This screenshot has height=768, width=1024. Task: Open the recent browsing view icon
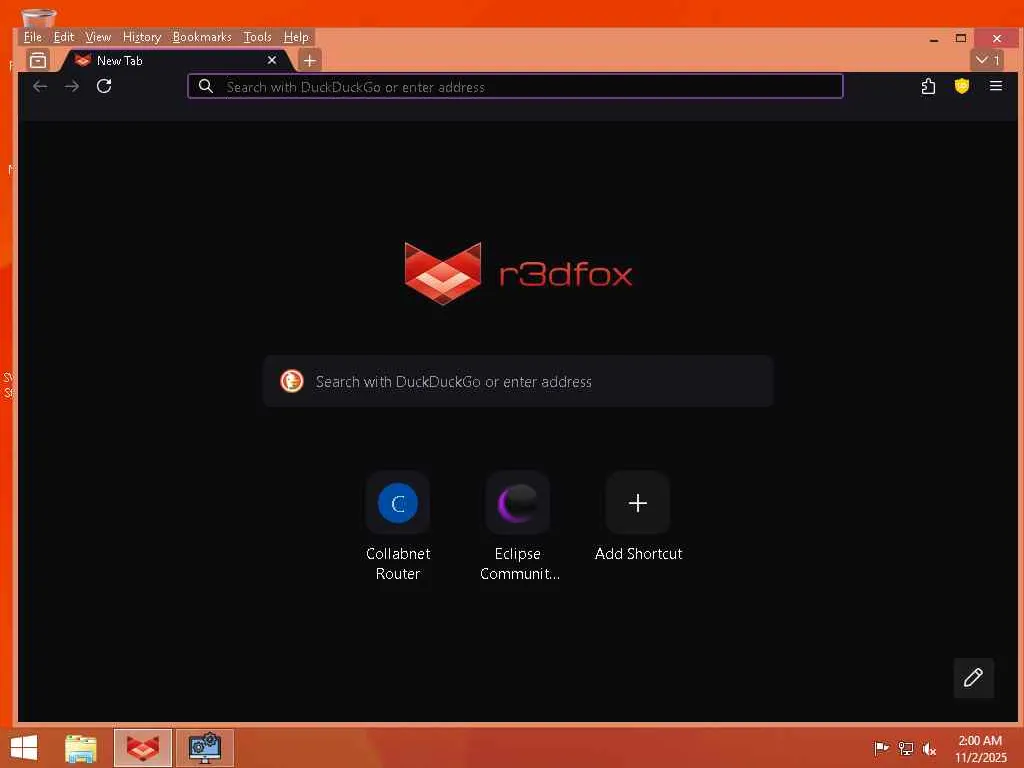coord(38,60)
